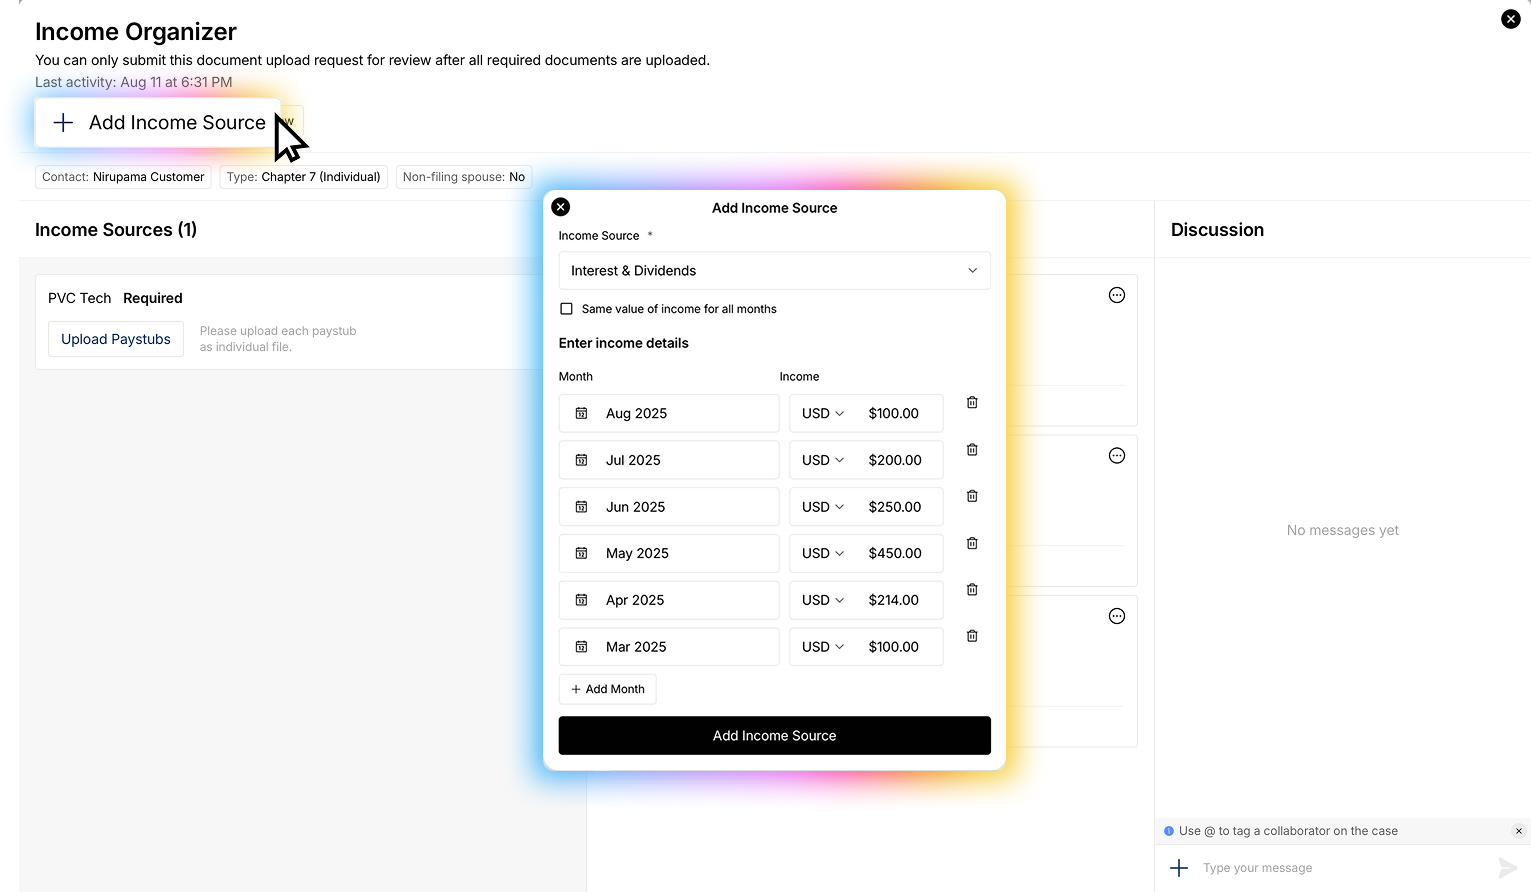The height and width of the screenshot is (892, 1531).
Task: Delete the Mar 2025 income row
Action: coord(972,636)
